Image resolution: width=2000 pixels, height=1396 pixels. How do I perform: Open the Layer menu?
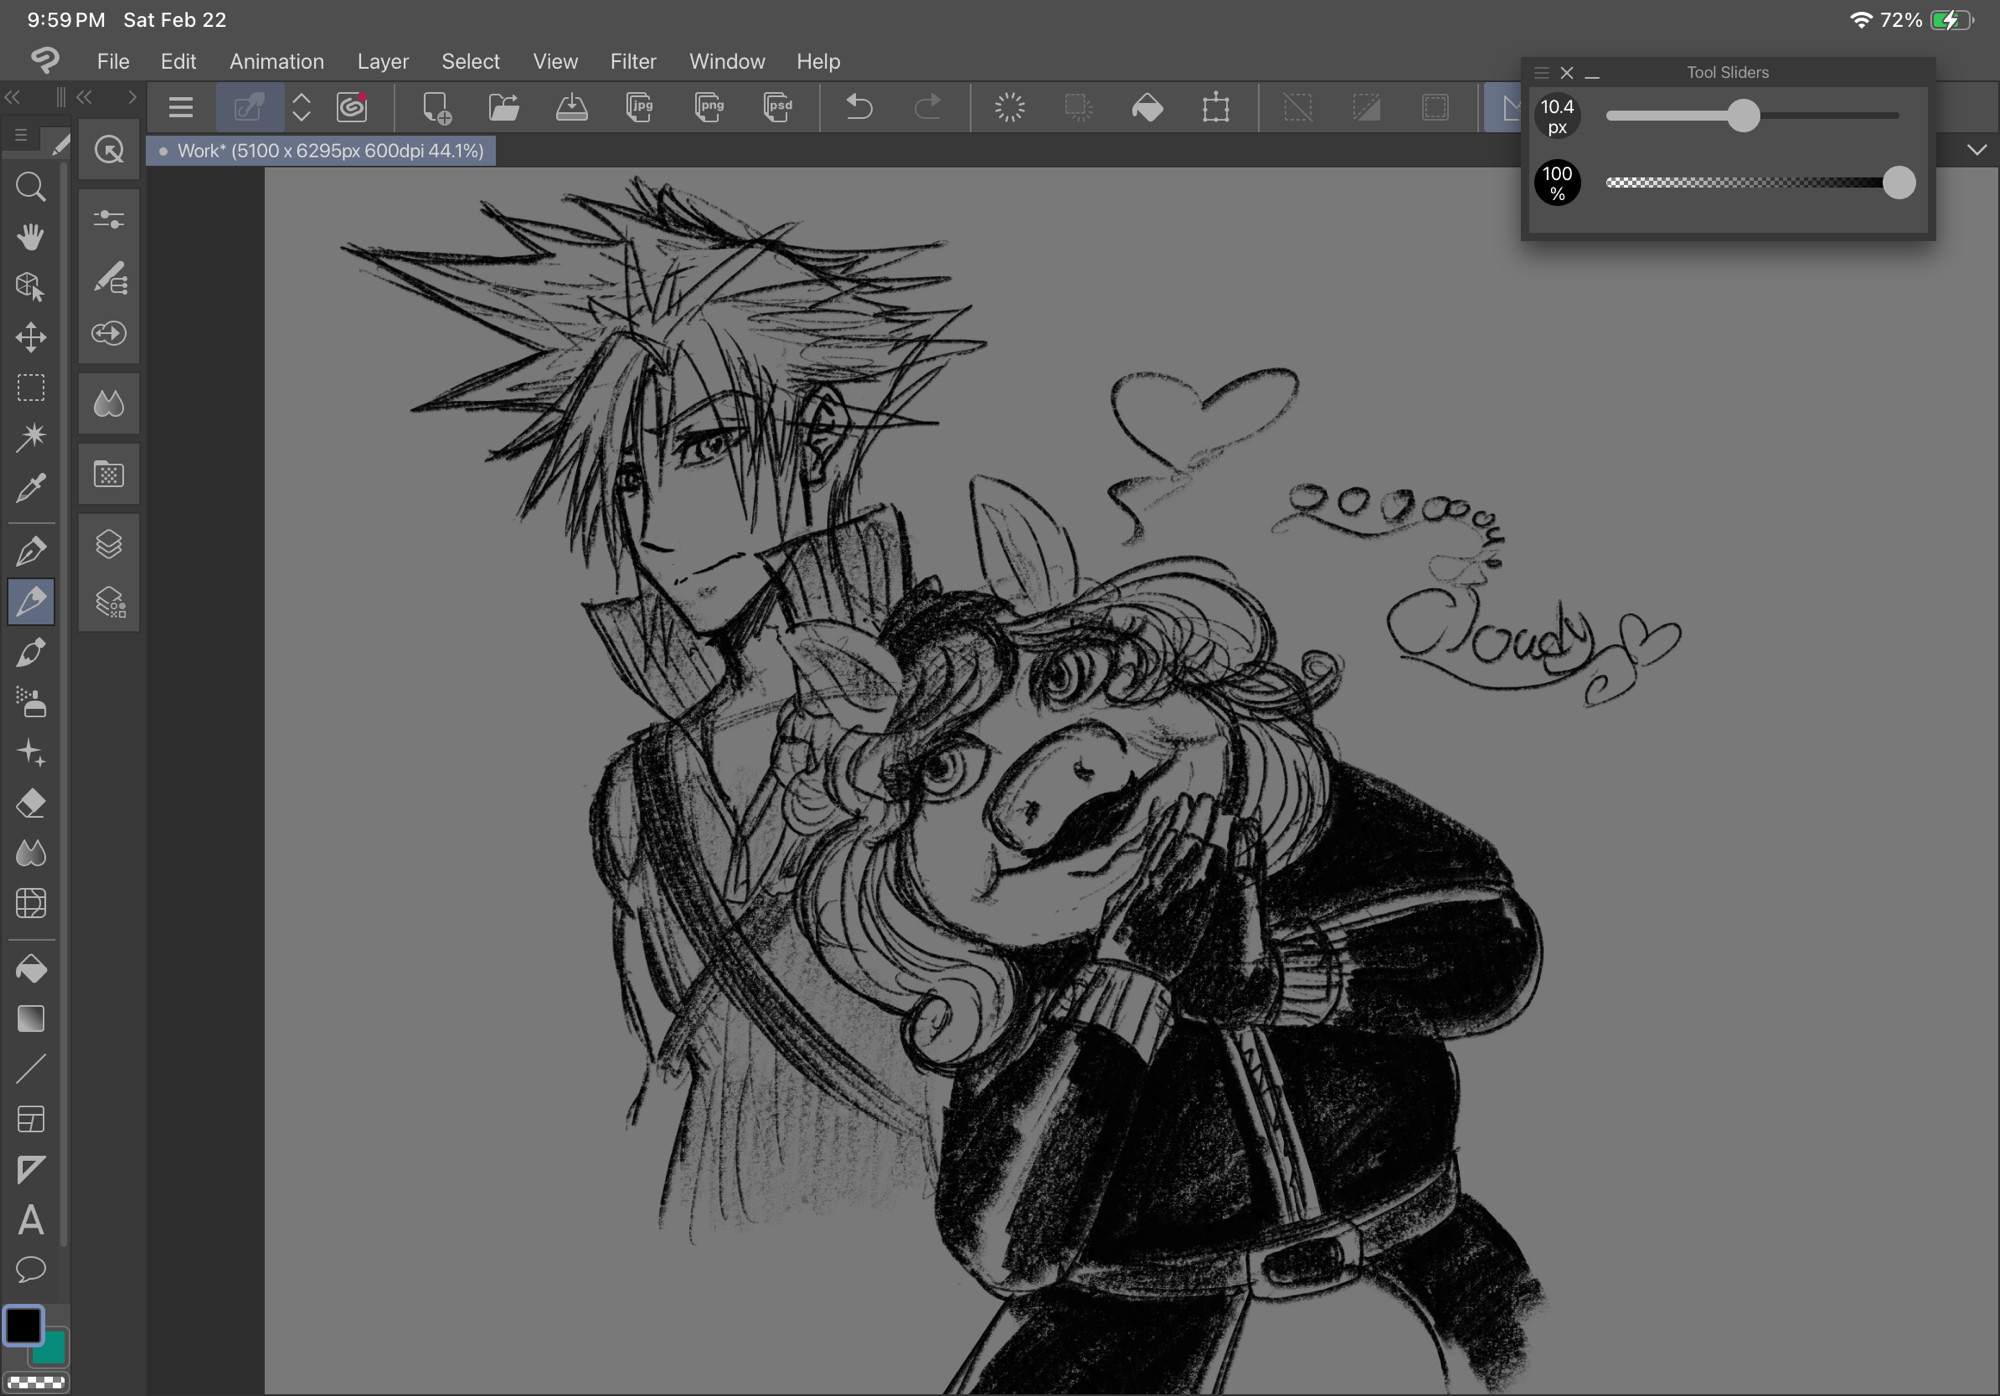383,61
